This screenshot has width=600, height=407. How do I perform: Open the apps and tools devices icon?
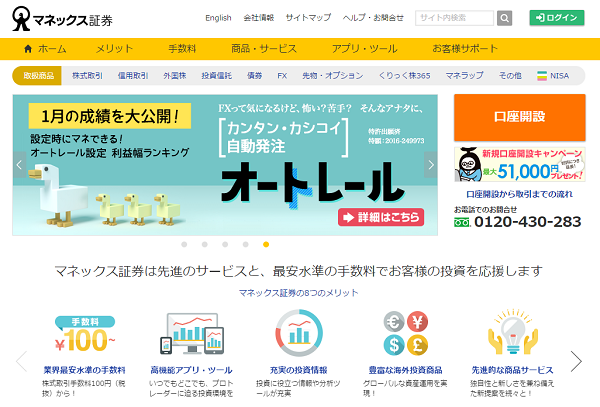(x=192, y=334)
